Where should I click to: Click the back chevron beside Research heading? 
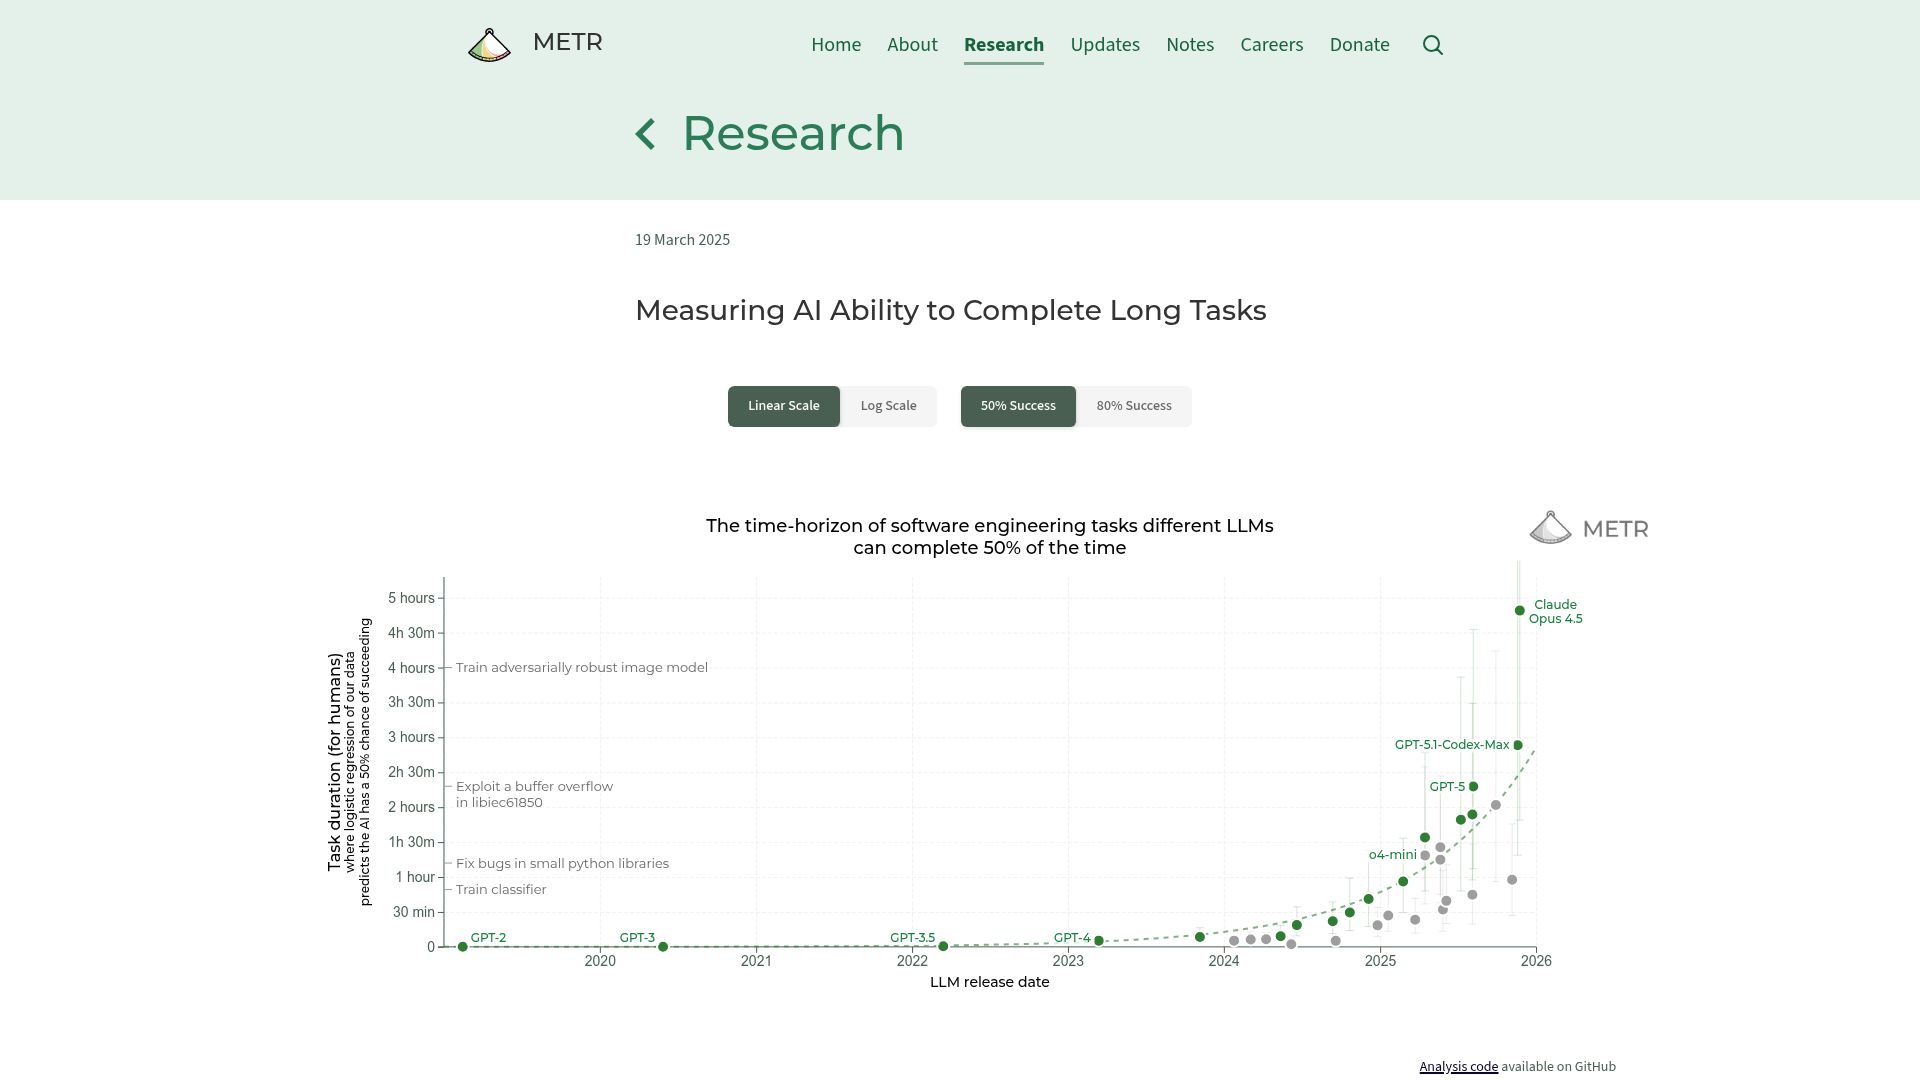(646, 134)
